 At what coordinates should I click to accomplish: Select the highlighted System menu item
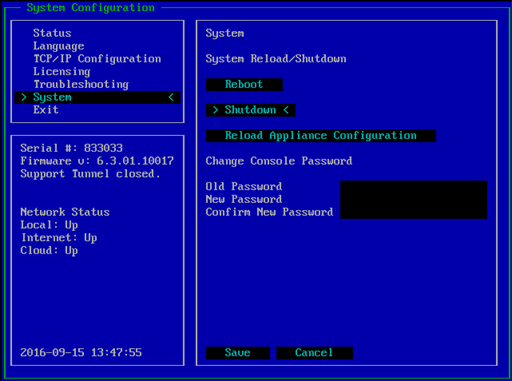click(x=97, y=97)
